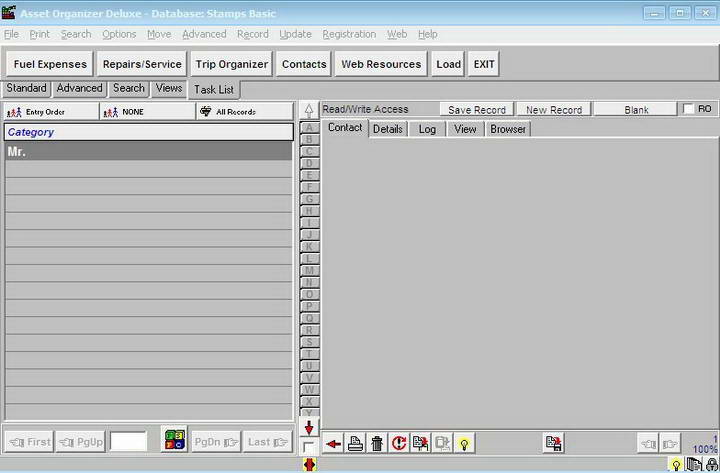Click the padlock icon in status bar
The height and width of the screenshot is (473, 720).
[712, 465]
